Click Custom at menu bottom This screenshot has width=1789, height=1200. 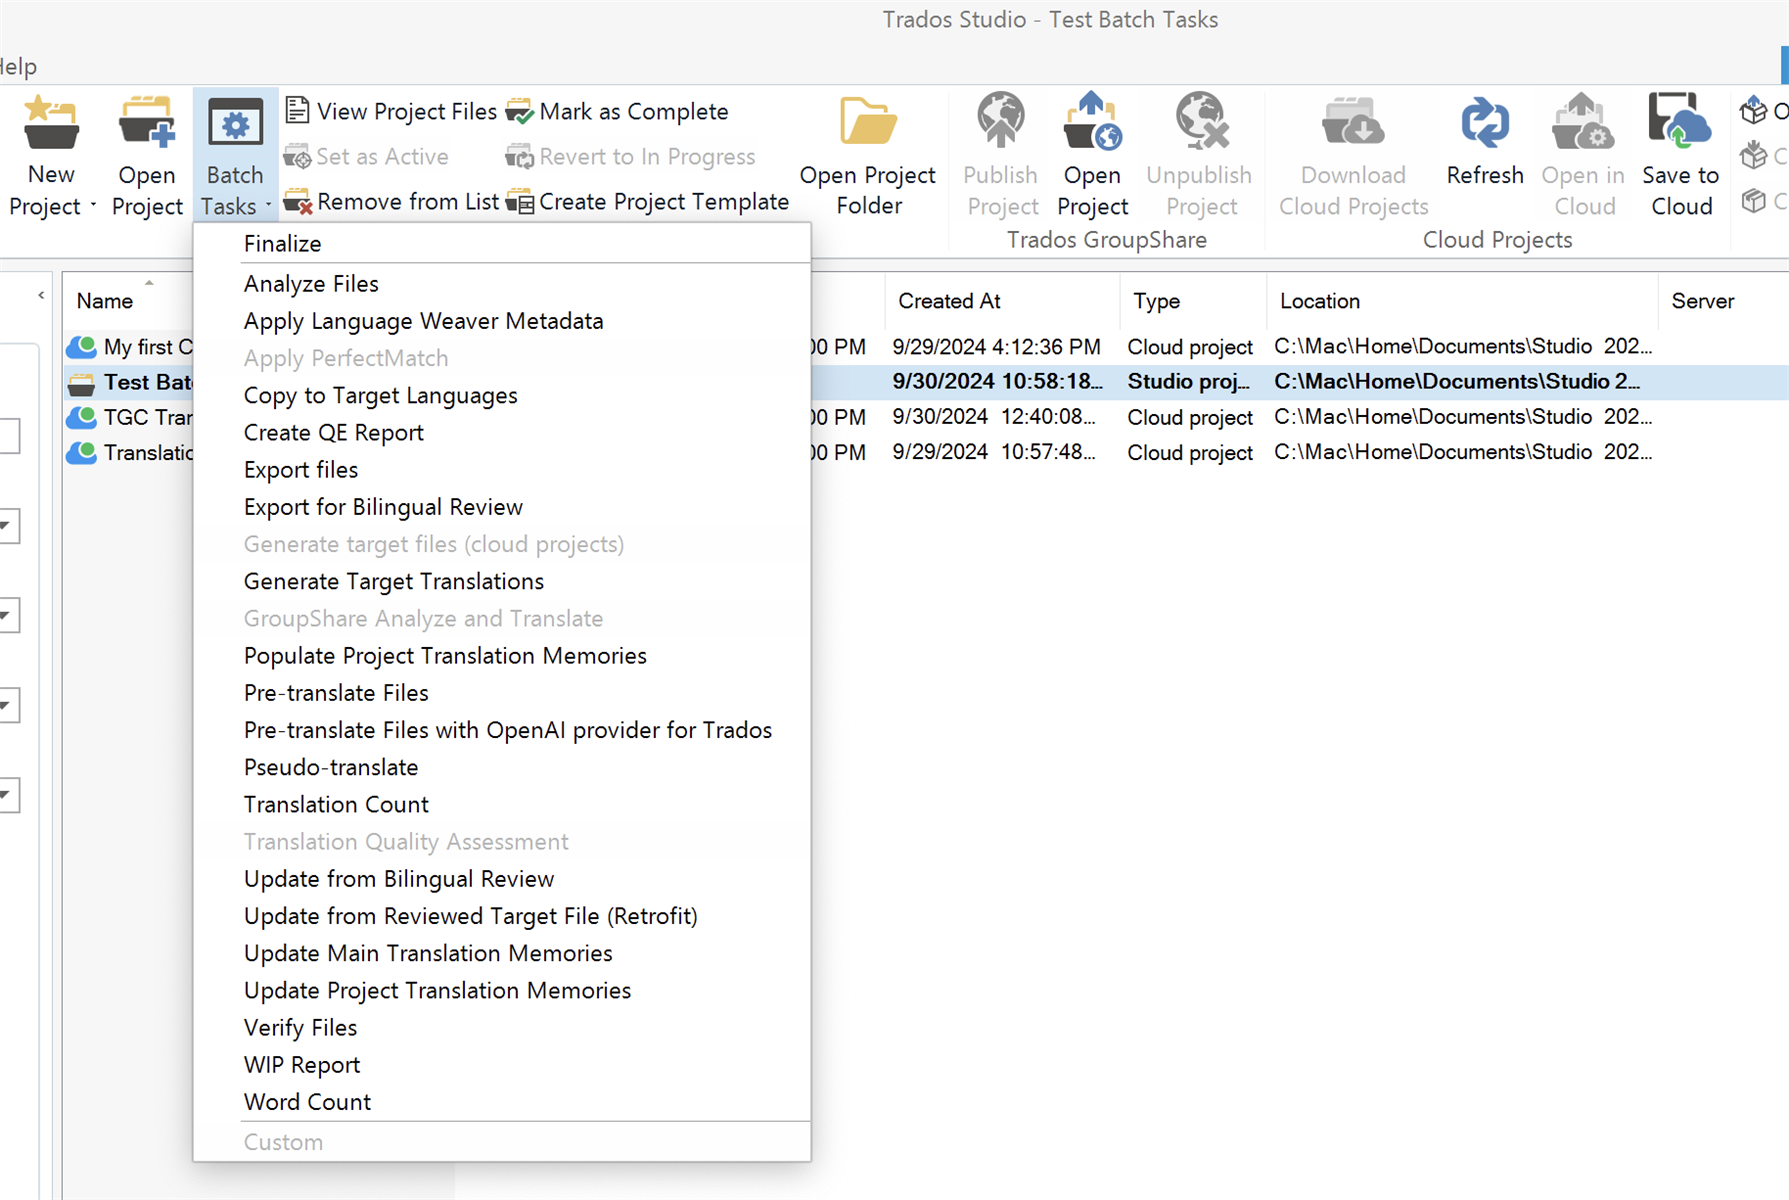pos(283,1142)
